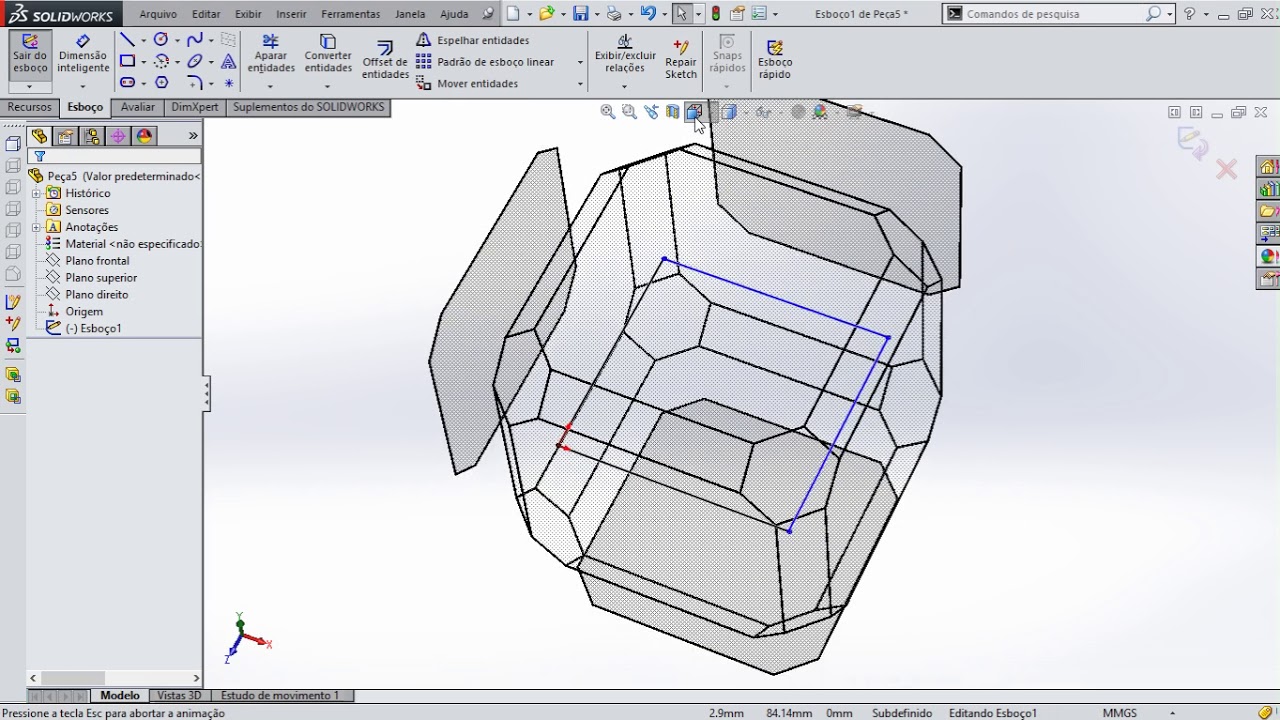
Task: Select the sketch Point tool
Action: [x=228, y=84]
